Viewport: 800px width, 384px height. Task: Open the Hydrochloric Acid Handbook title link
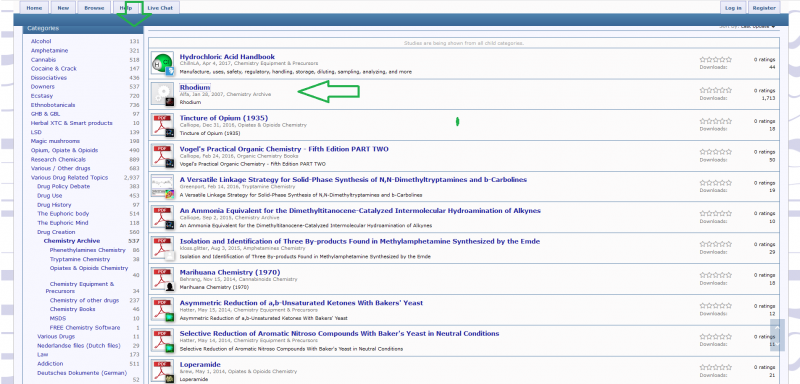point(227,57)
